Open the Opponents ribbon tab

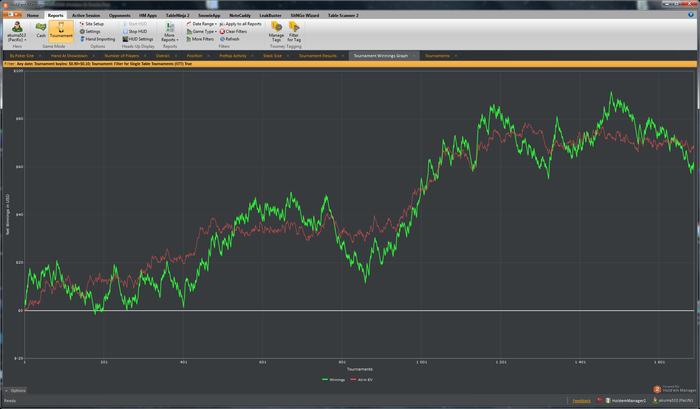(120, 15)
